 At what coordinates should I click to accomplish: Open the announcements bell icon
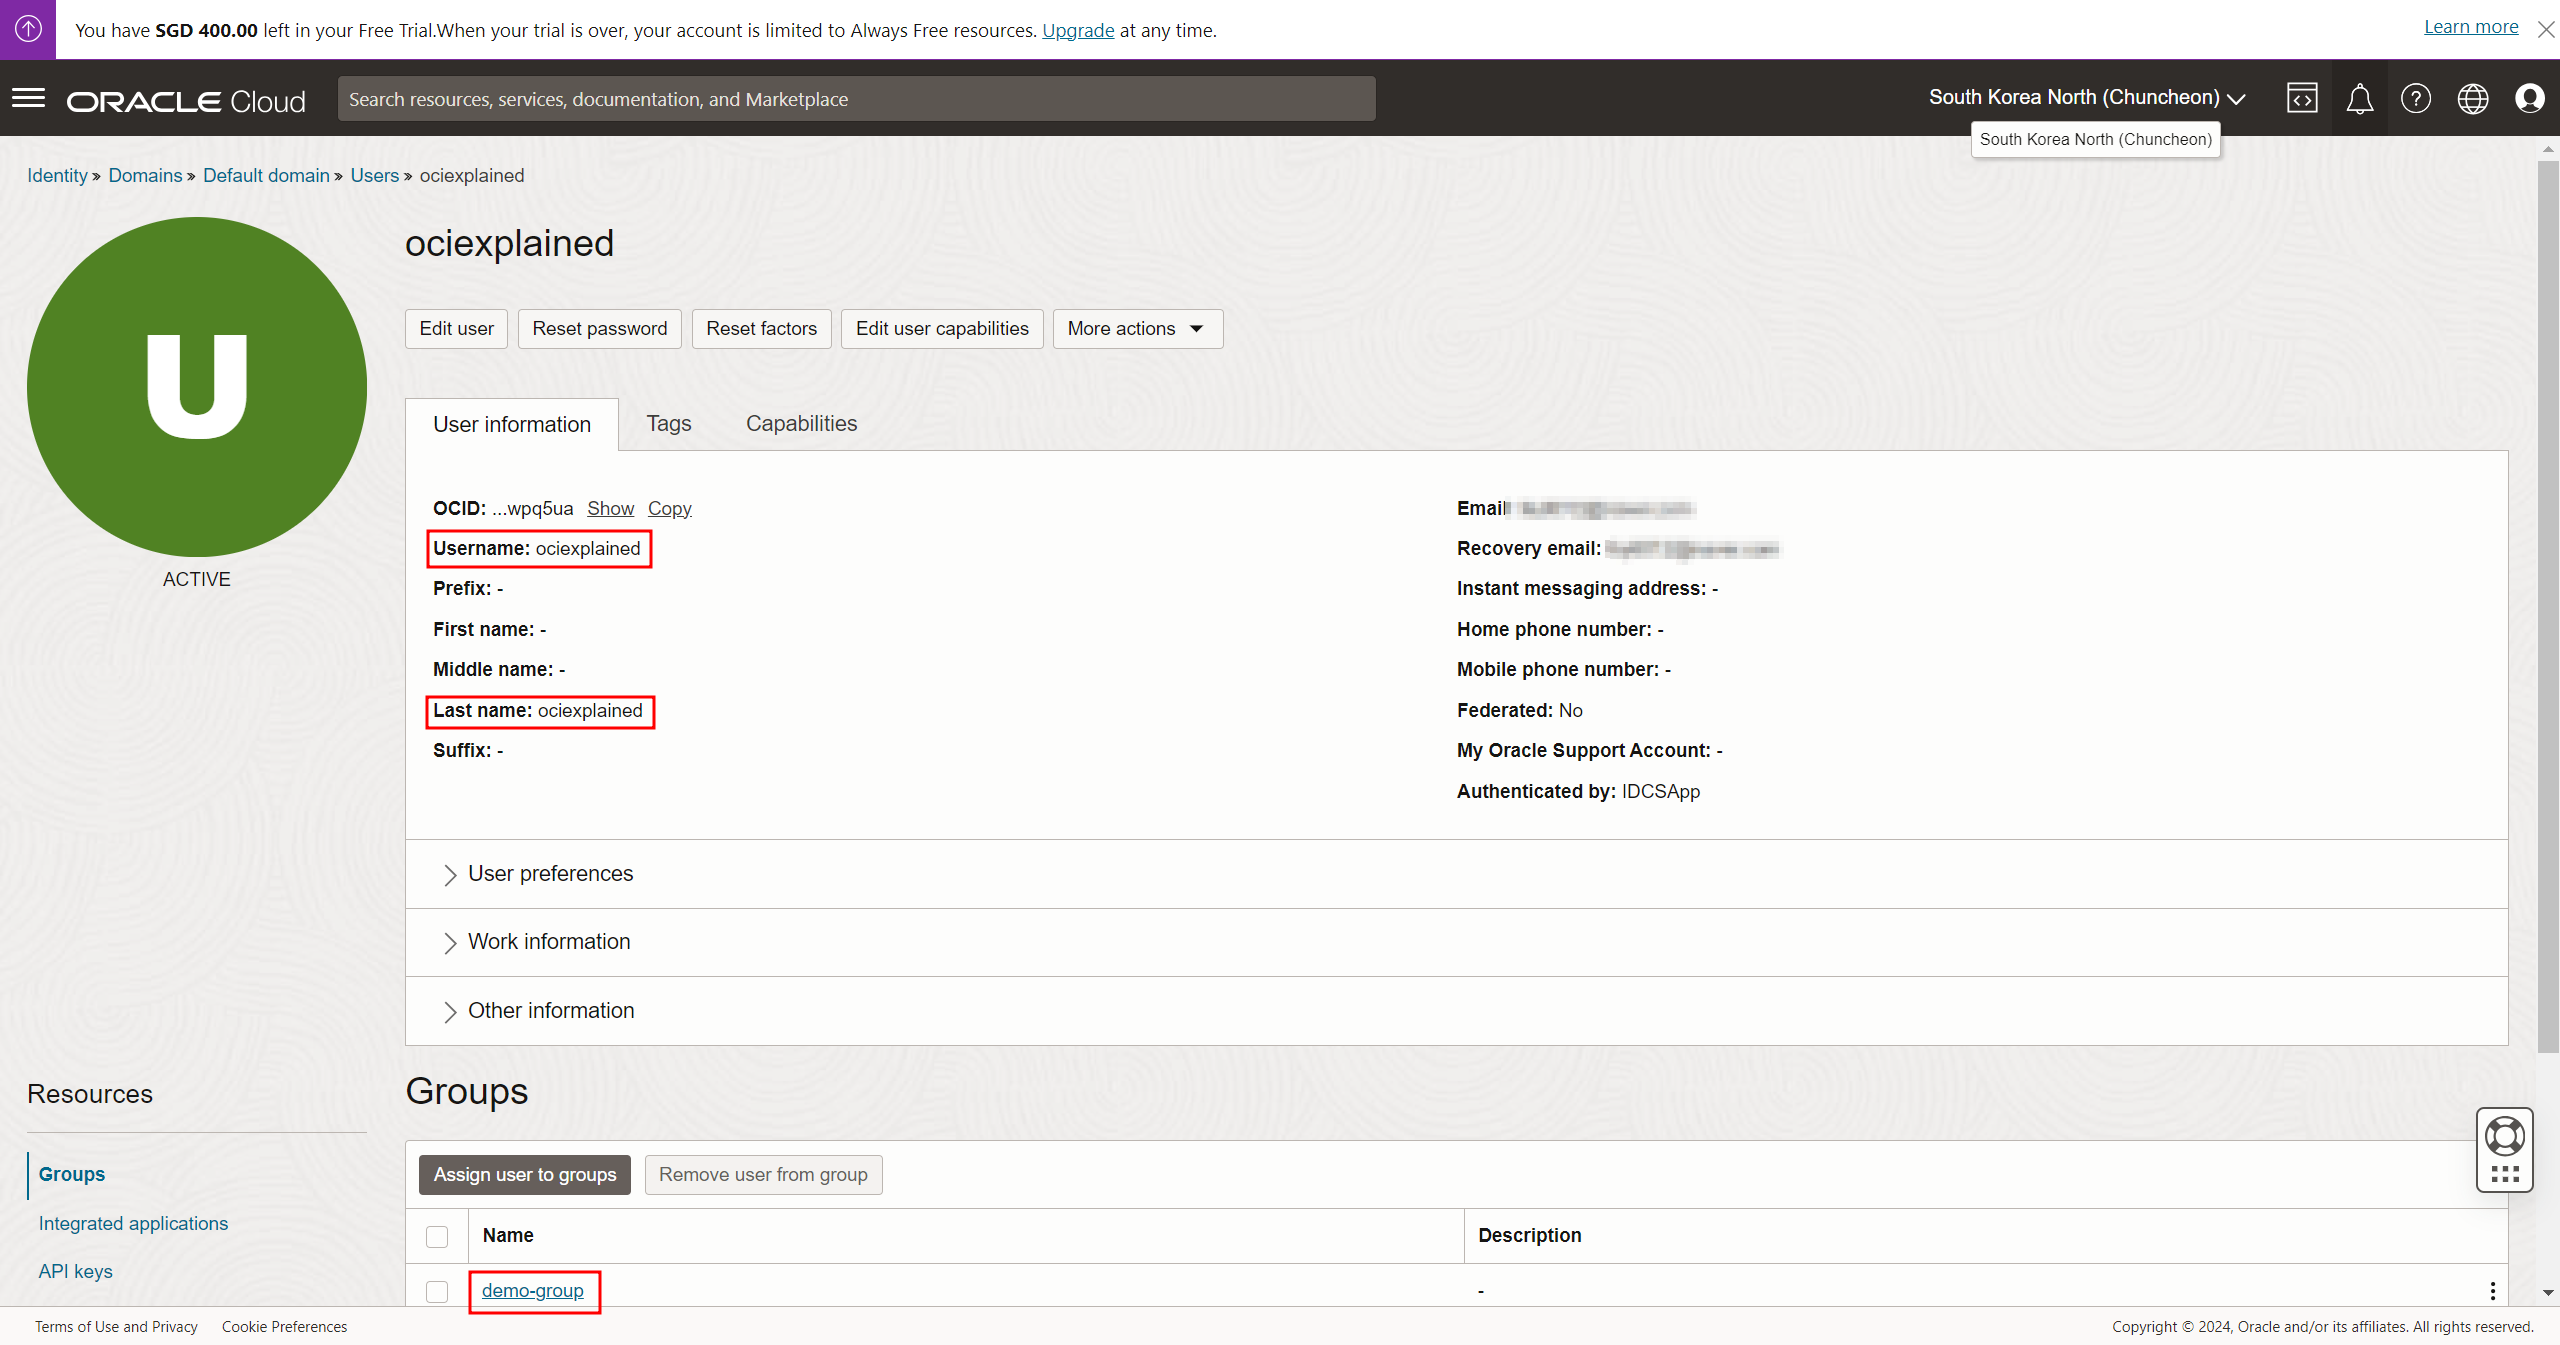tap(2360, 98)
